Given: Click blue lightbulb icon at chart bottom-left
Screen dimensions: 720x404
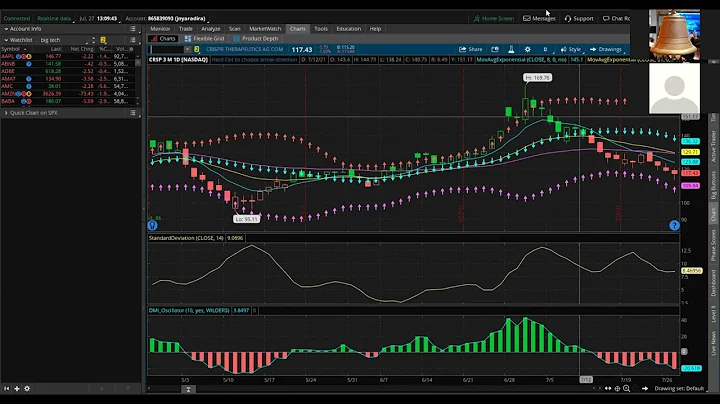Looking at the screenshot, I should [152, 225].
